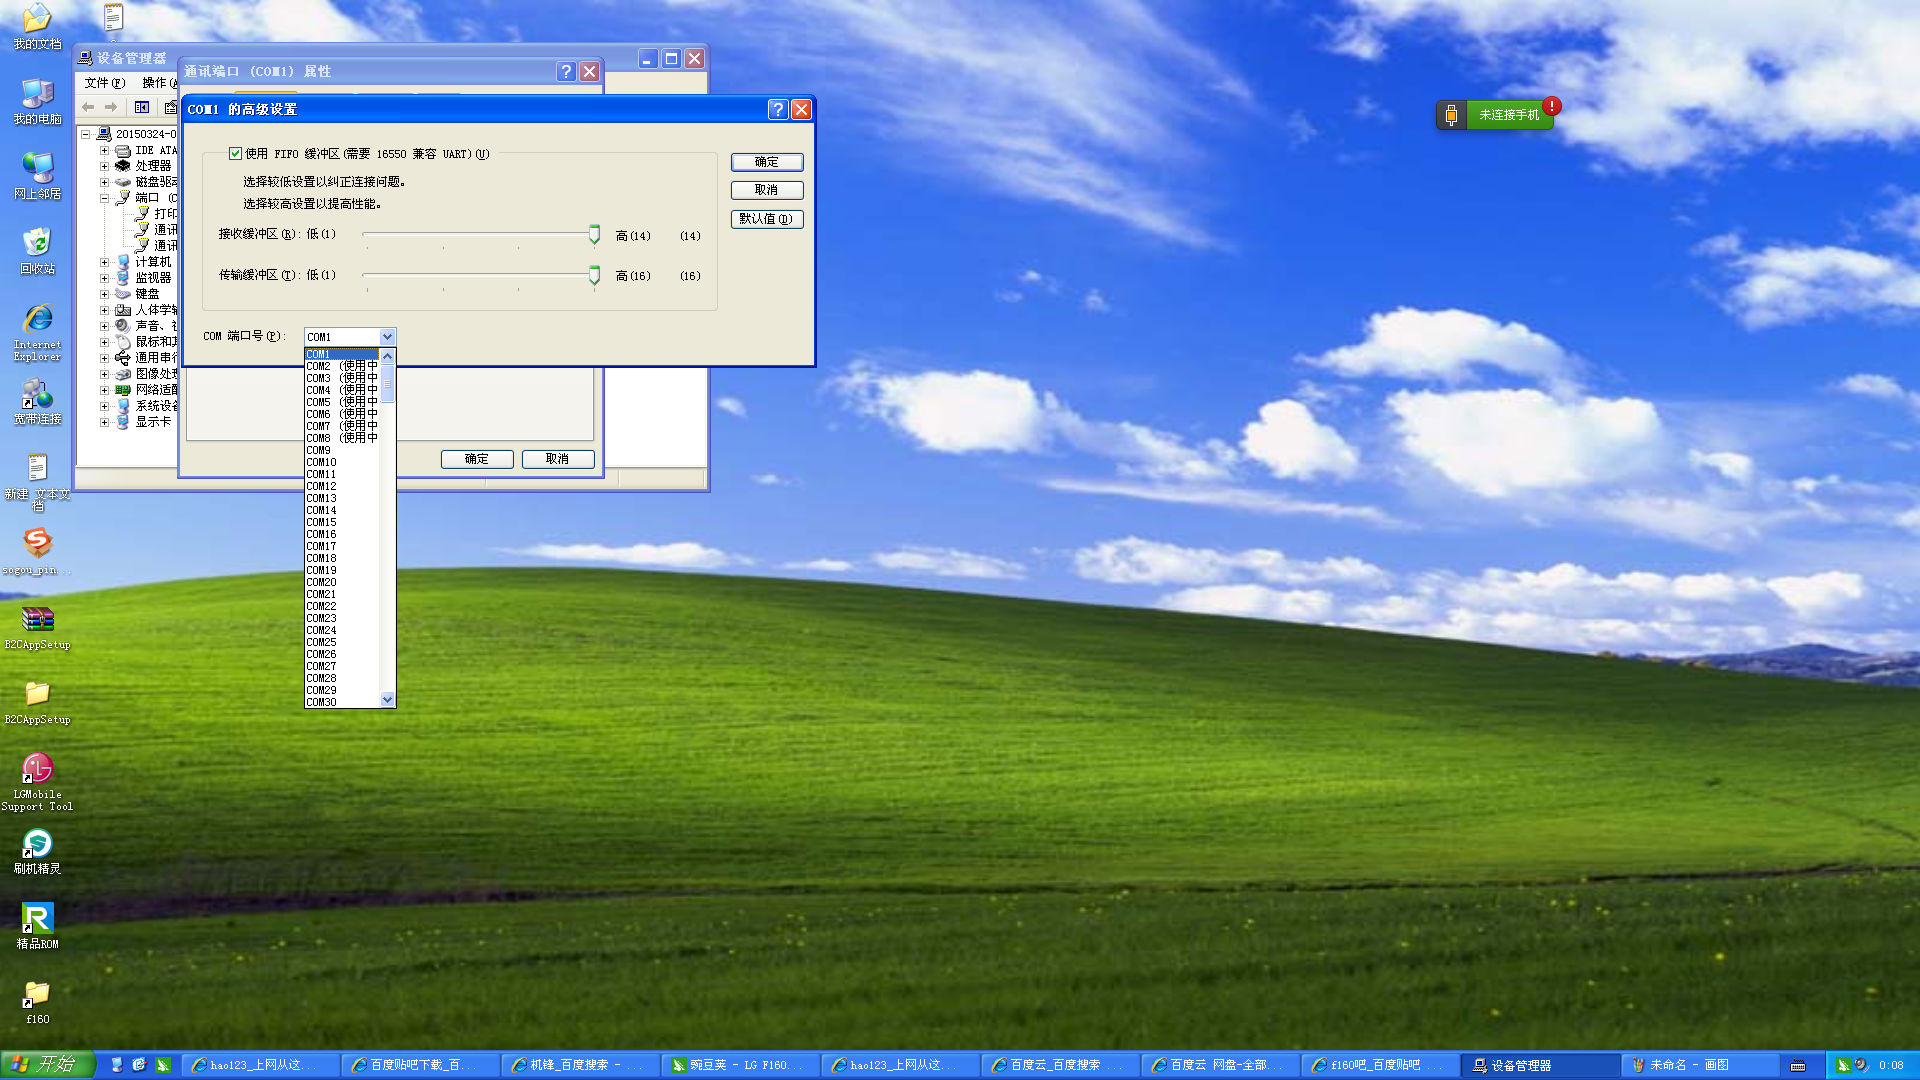
Task: Click 取消 in COM1 高级设置 dialog
Action: pyautogui.click(x=767, y=190)
